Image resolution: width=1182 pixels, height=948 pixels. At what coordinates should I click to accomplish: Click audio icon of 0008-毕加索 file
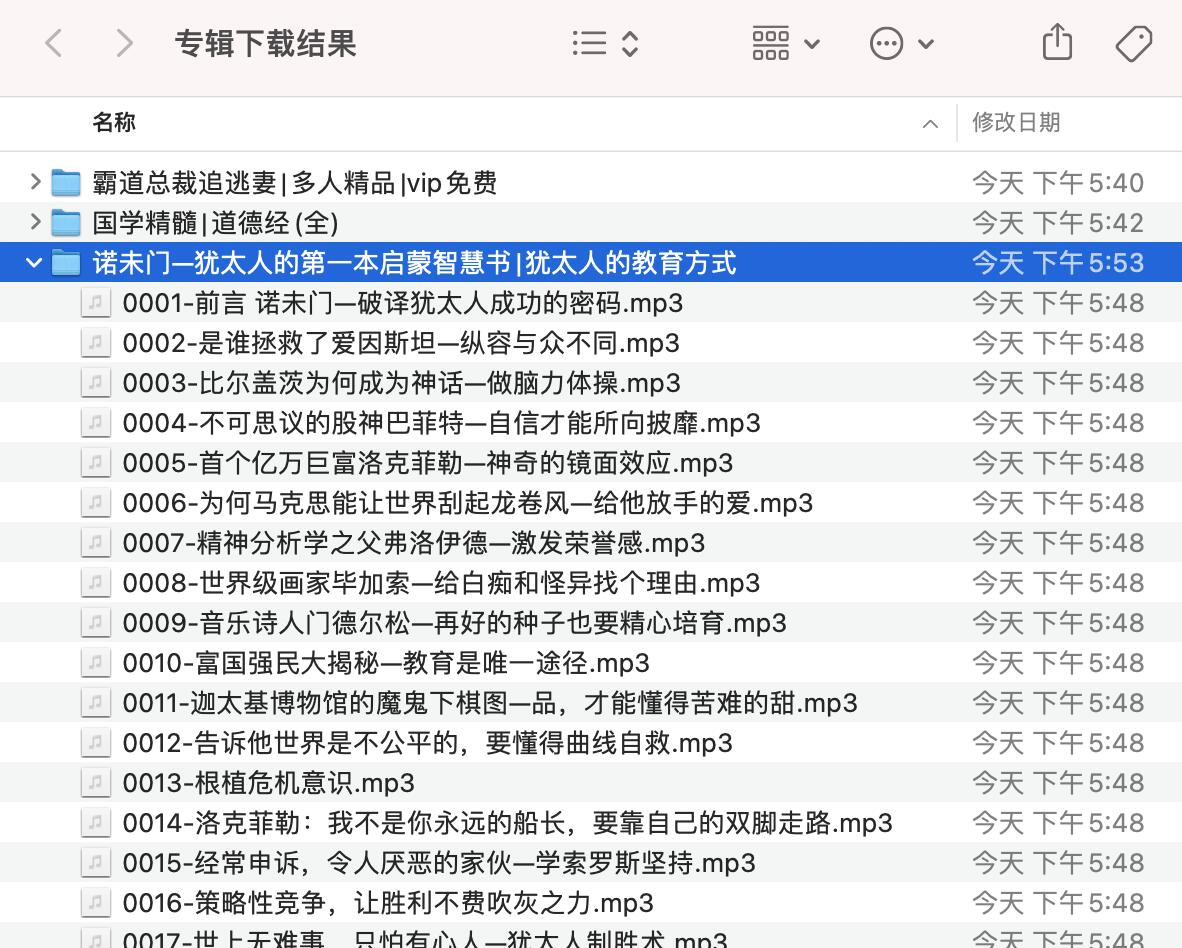[x=96, y=582]
